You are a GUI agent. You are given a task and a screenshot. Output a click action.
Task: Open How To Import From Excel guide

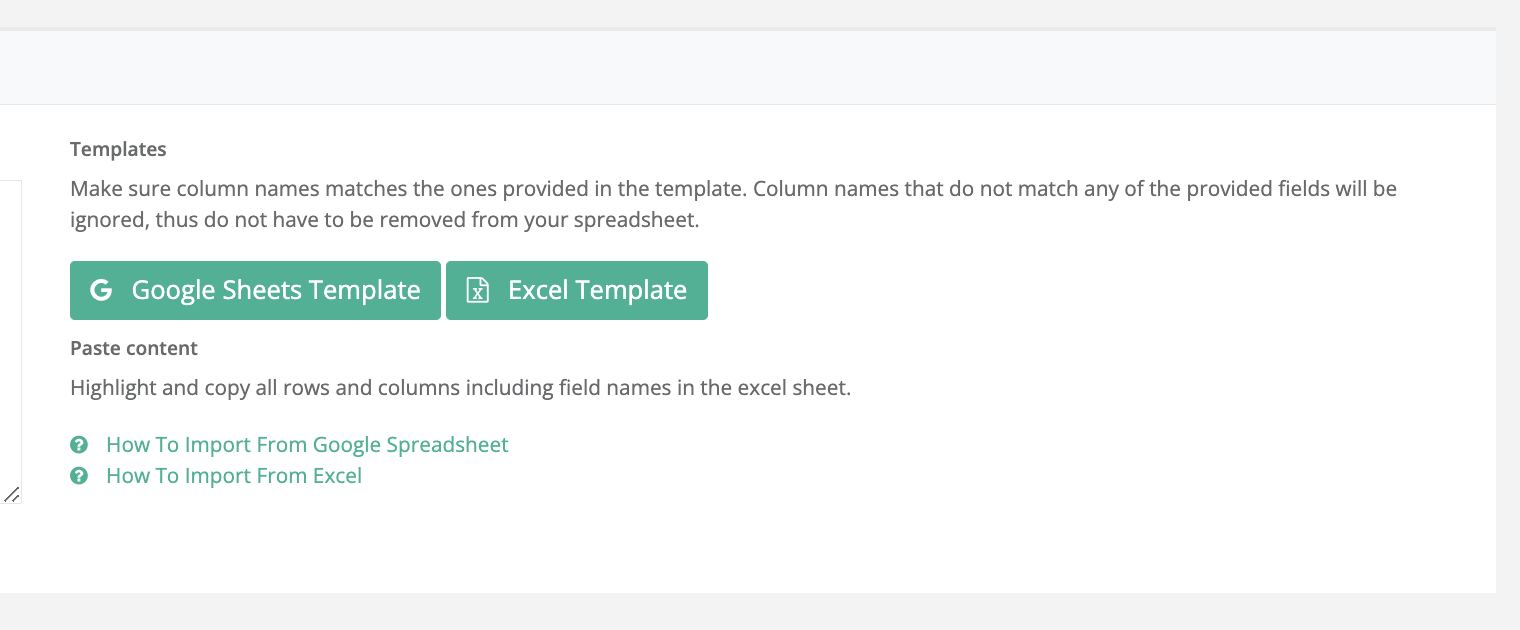(x=234, y=476)
